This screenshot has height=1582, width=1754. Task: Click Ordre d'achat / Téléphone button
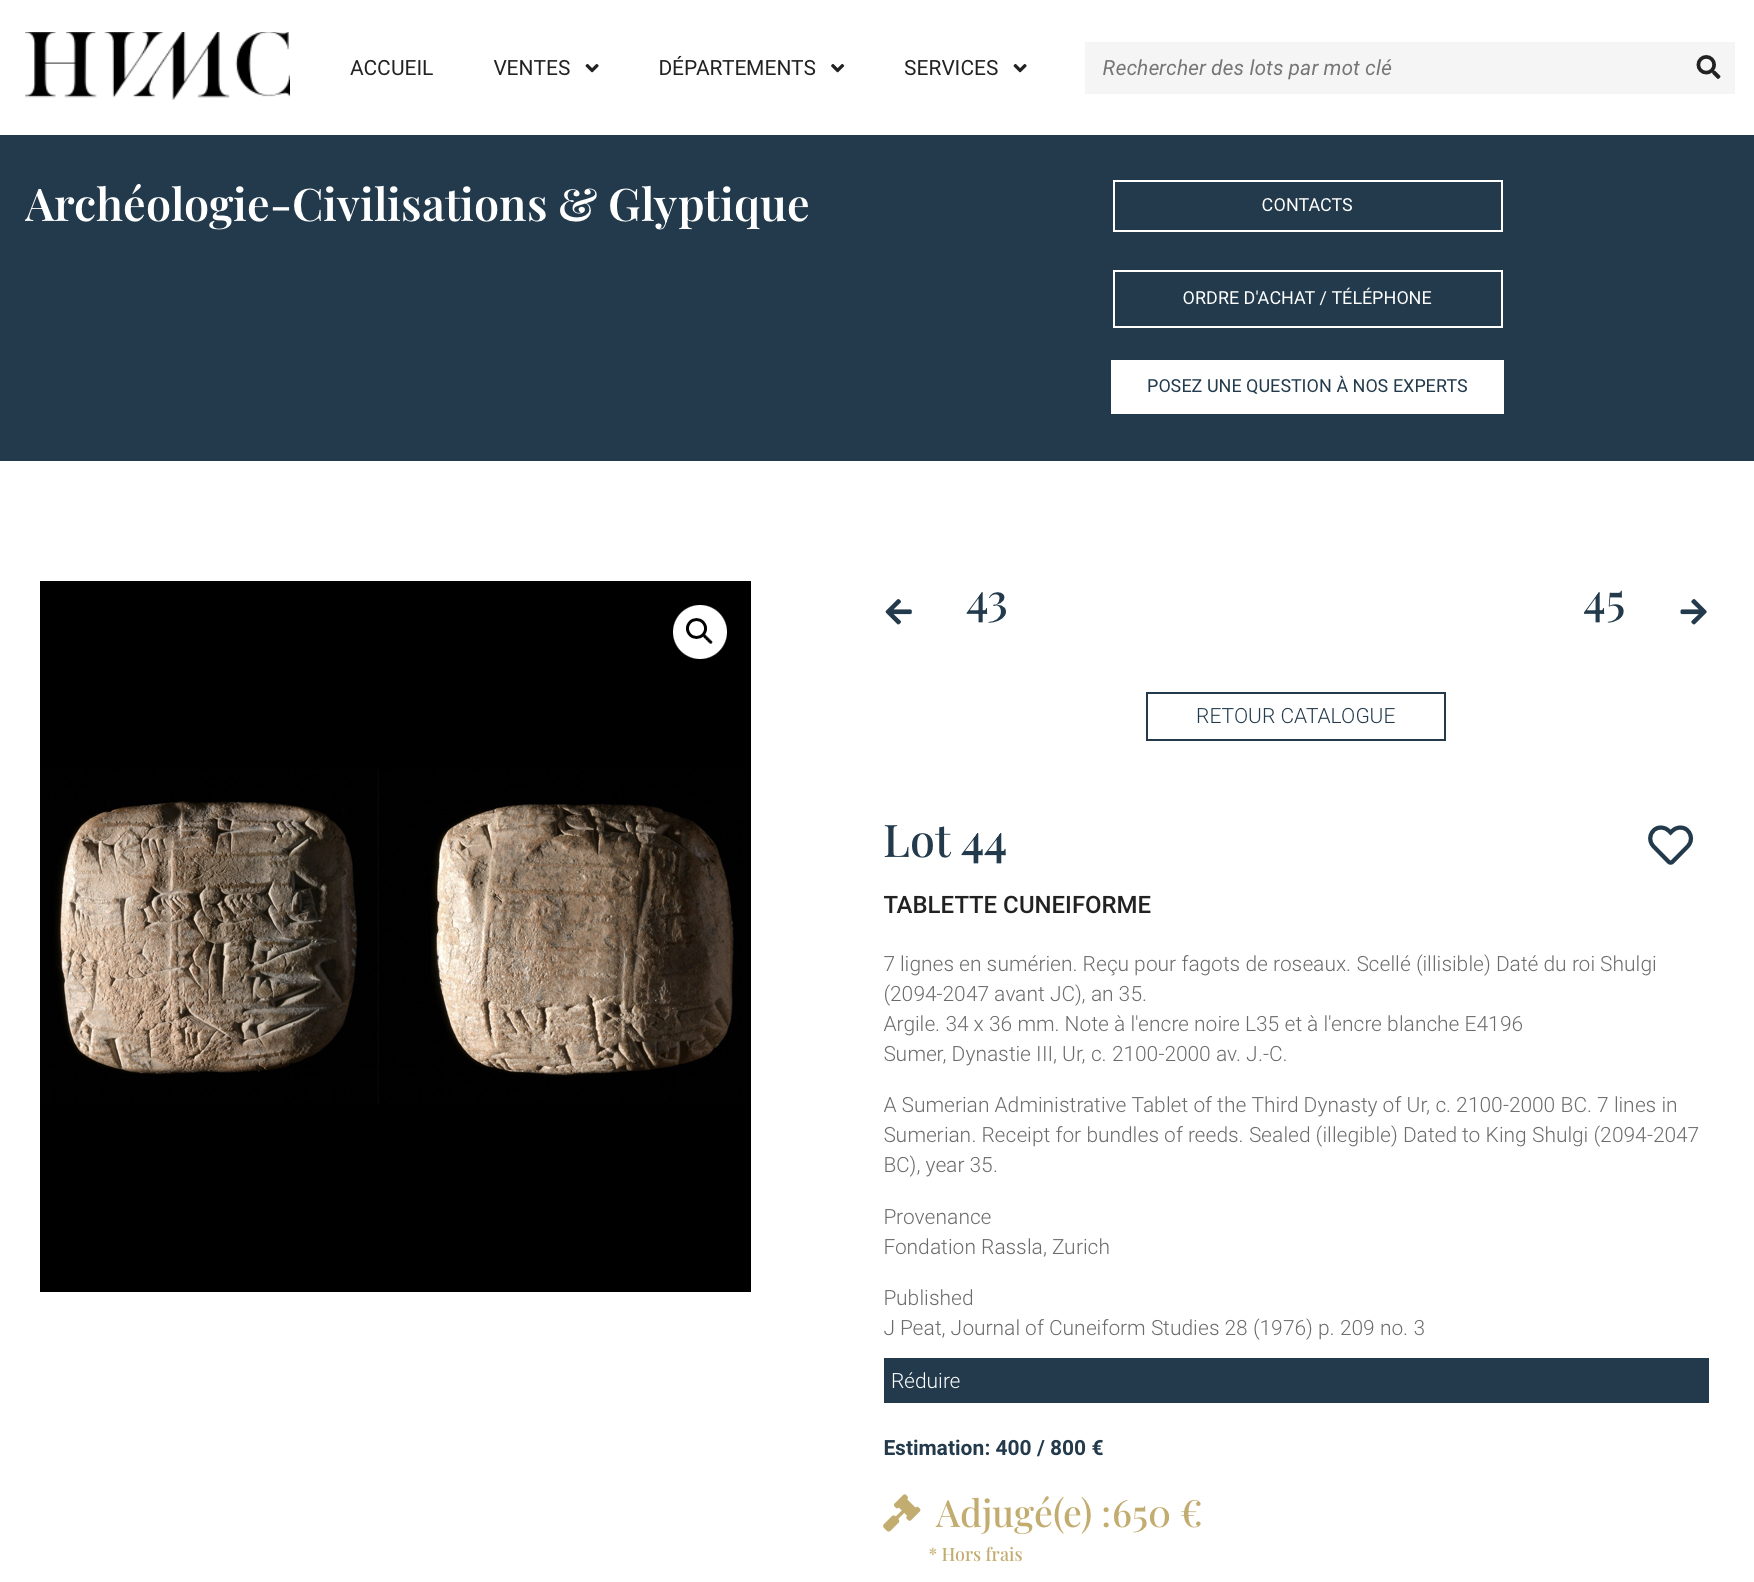point(1307,299)
